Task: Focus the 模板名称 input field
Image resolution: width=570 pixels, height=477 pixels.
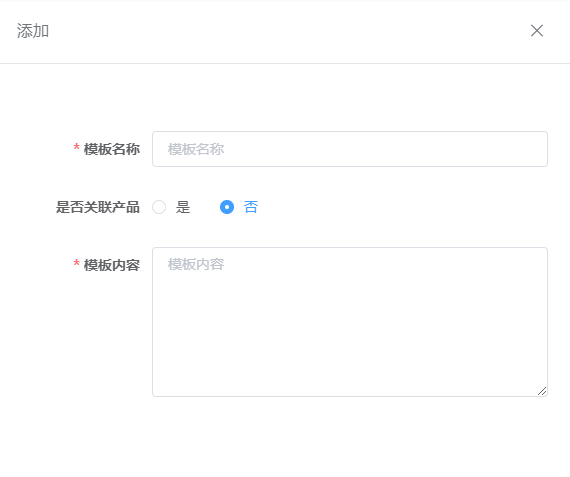Action: [350, 149]
